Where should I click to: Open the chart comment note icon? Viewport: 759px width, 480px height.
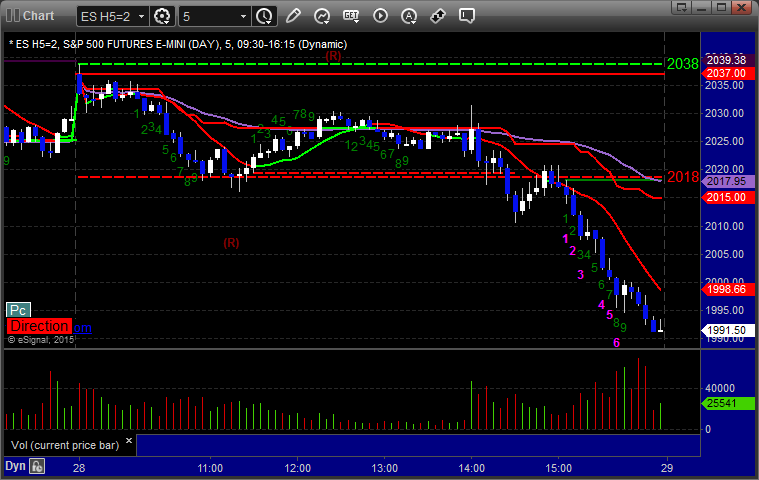click(467, 16)
